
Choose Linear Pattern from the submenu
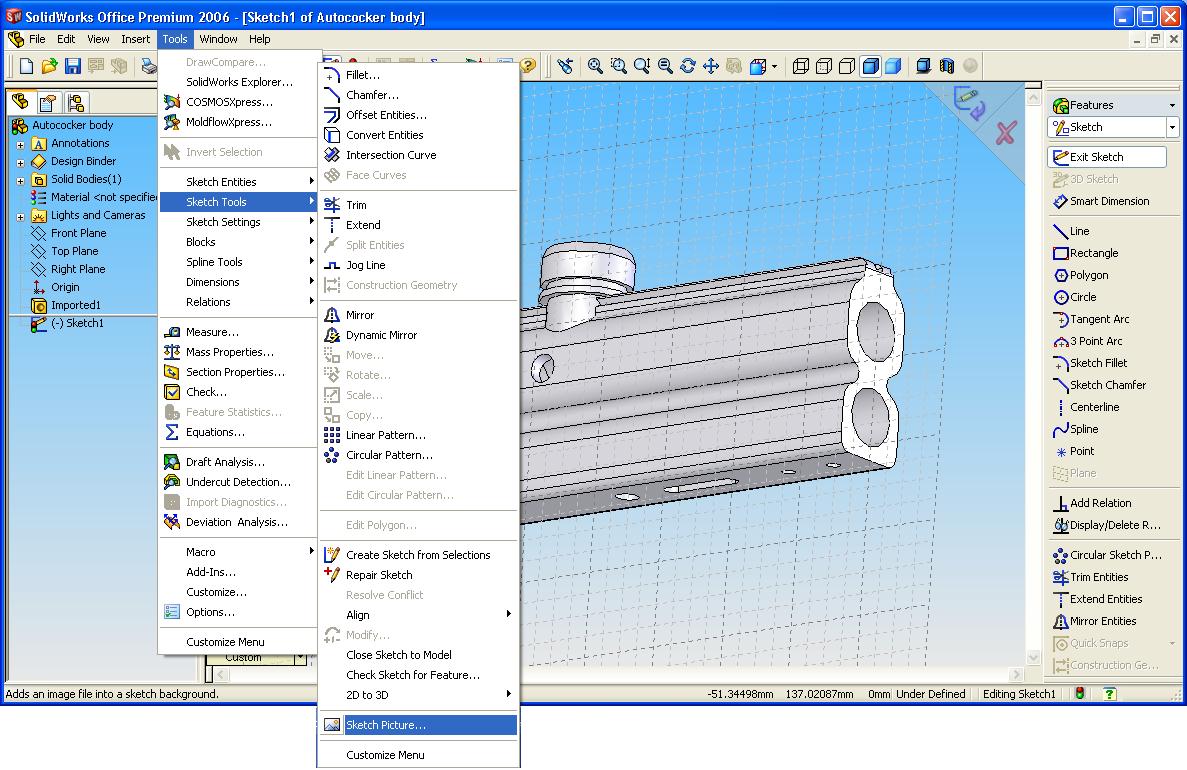point(419,435)
